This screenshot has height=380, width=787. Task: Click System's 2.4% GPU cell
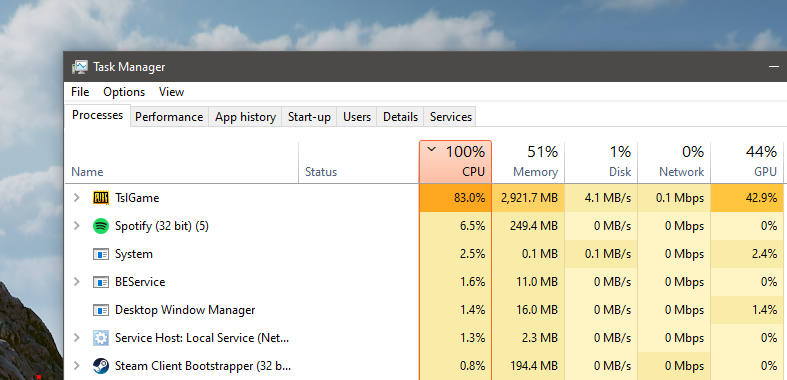[747, 254]
